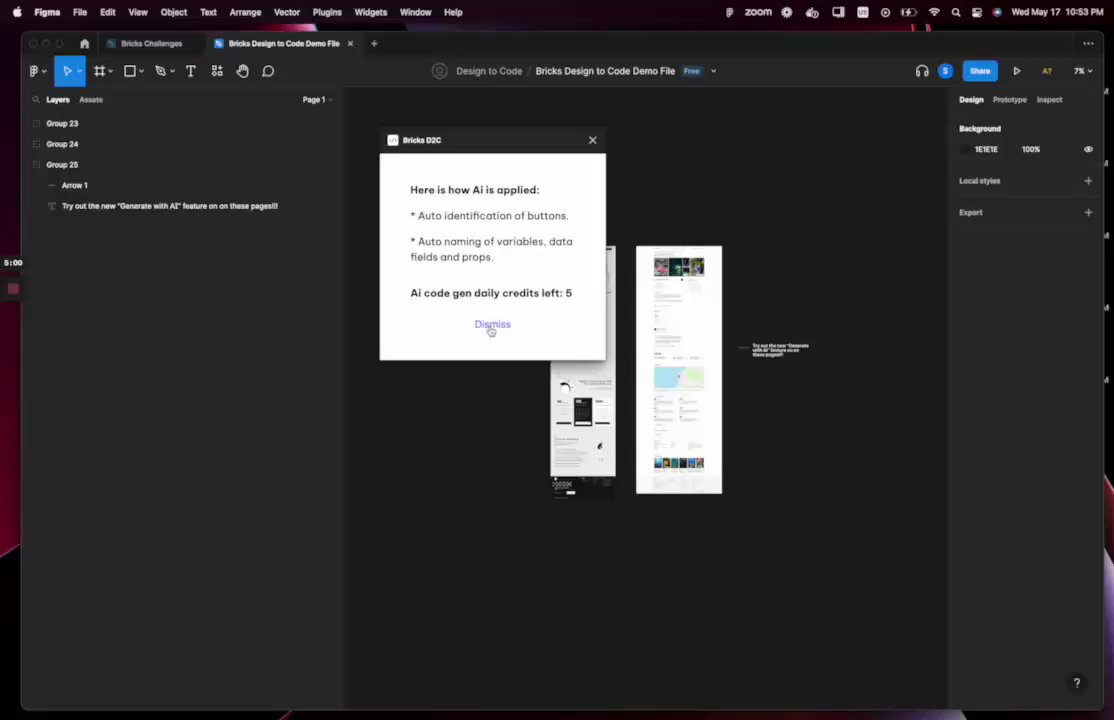Close the Bricks D2C plugin window
Viewport: 1114px width, 720px height.
(593, 140)
